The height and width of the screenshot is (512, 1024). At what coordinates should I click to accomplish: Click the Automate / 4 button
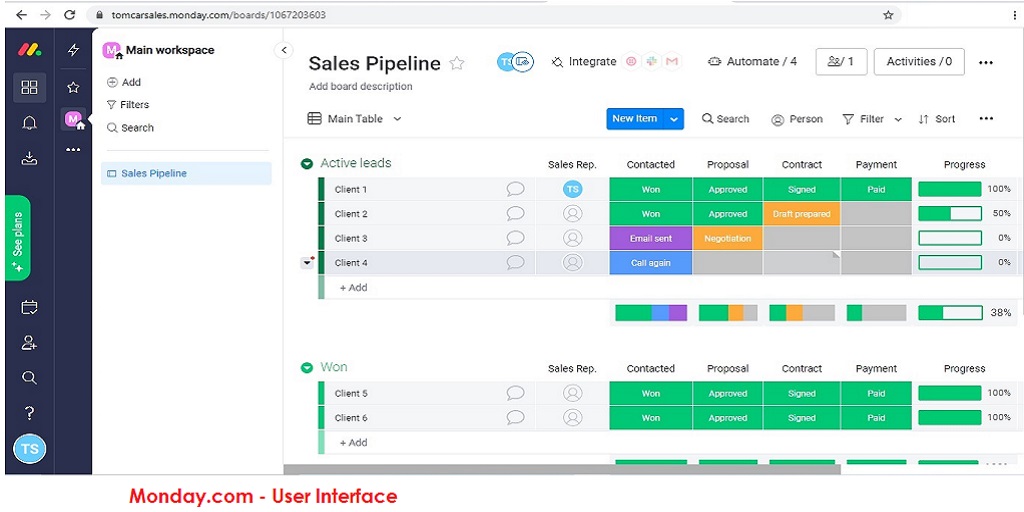tap(752, 62)
